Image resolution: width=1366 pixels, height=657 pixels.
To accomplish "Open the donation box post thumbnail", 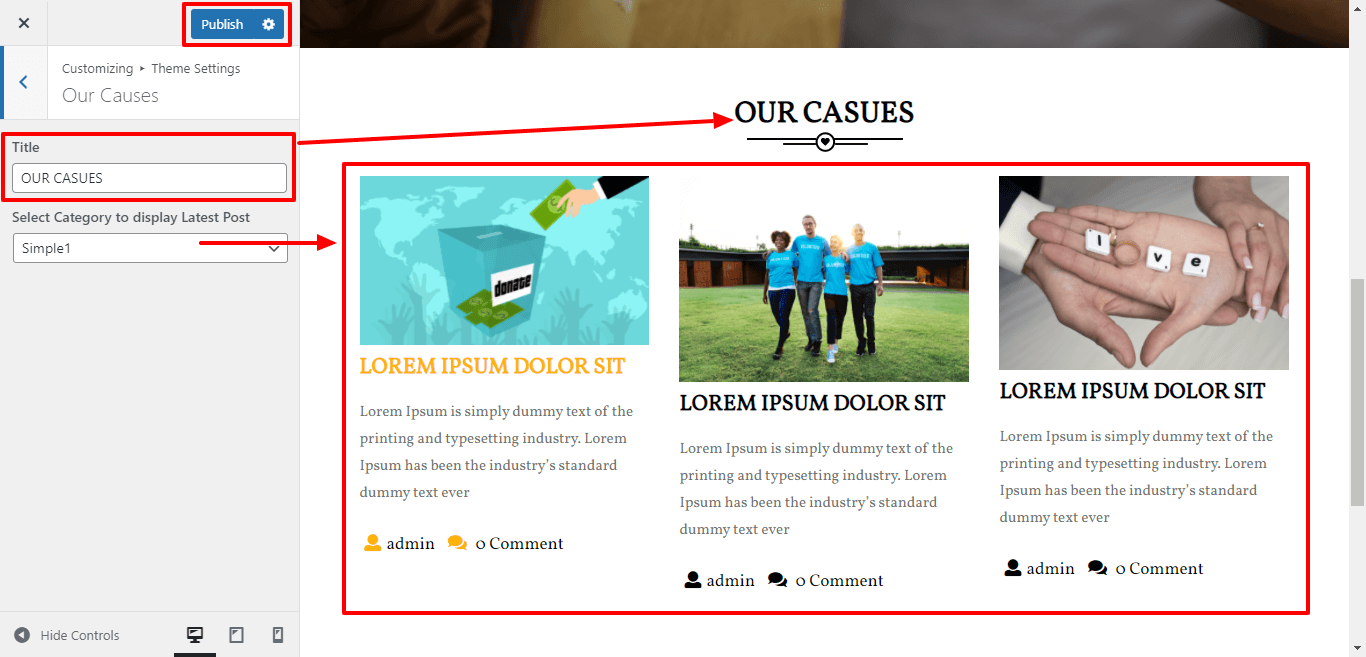I will (x=504, y=261).
